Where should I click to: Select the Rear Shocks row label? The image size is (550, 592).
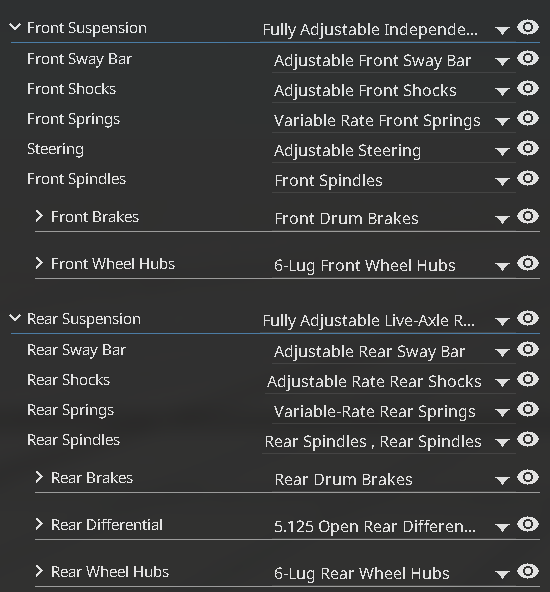pos(68,380)
